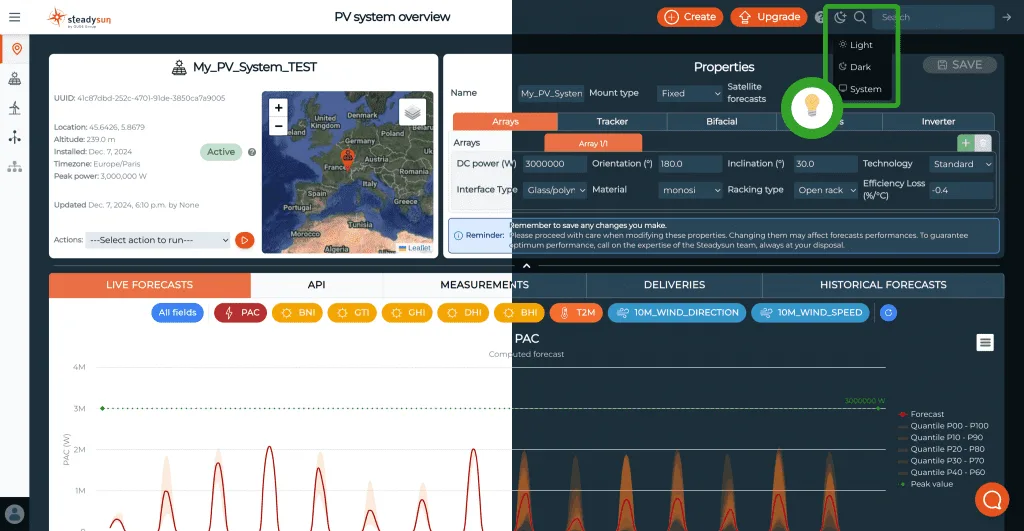This screenshot has height=531, width=1024.
Task: Toggle the PAC field filter
Action: click(241, 313)
